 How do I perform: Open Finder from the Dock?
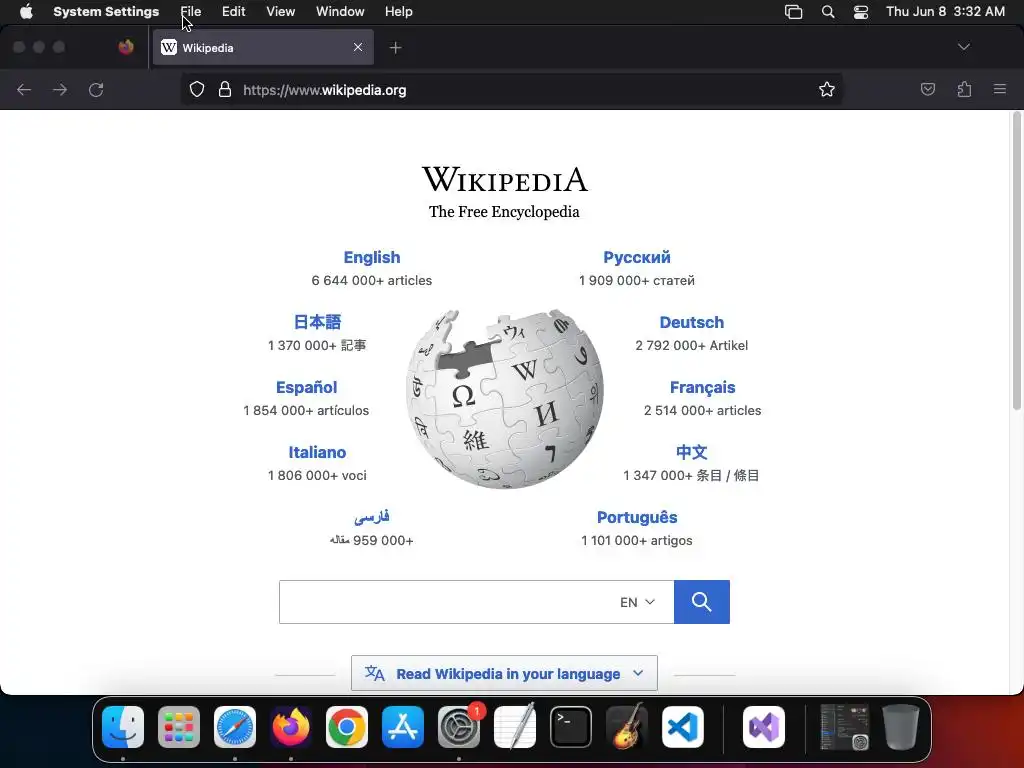[x=123, y=727]
